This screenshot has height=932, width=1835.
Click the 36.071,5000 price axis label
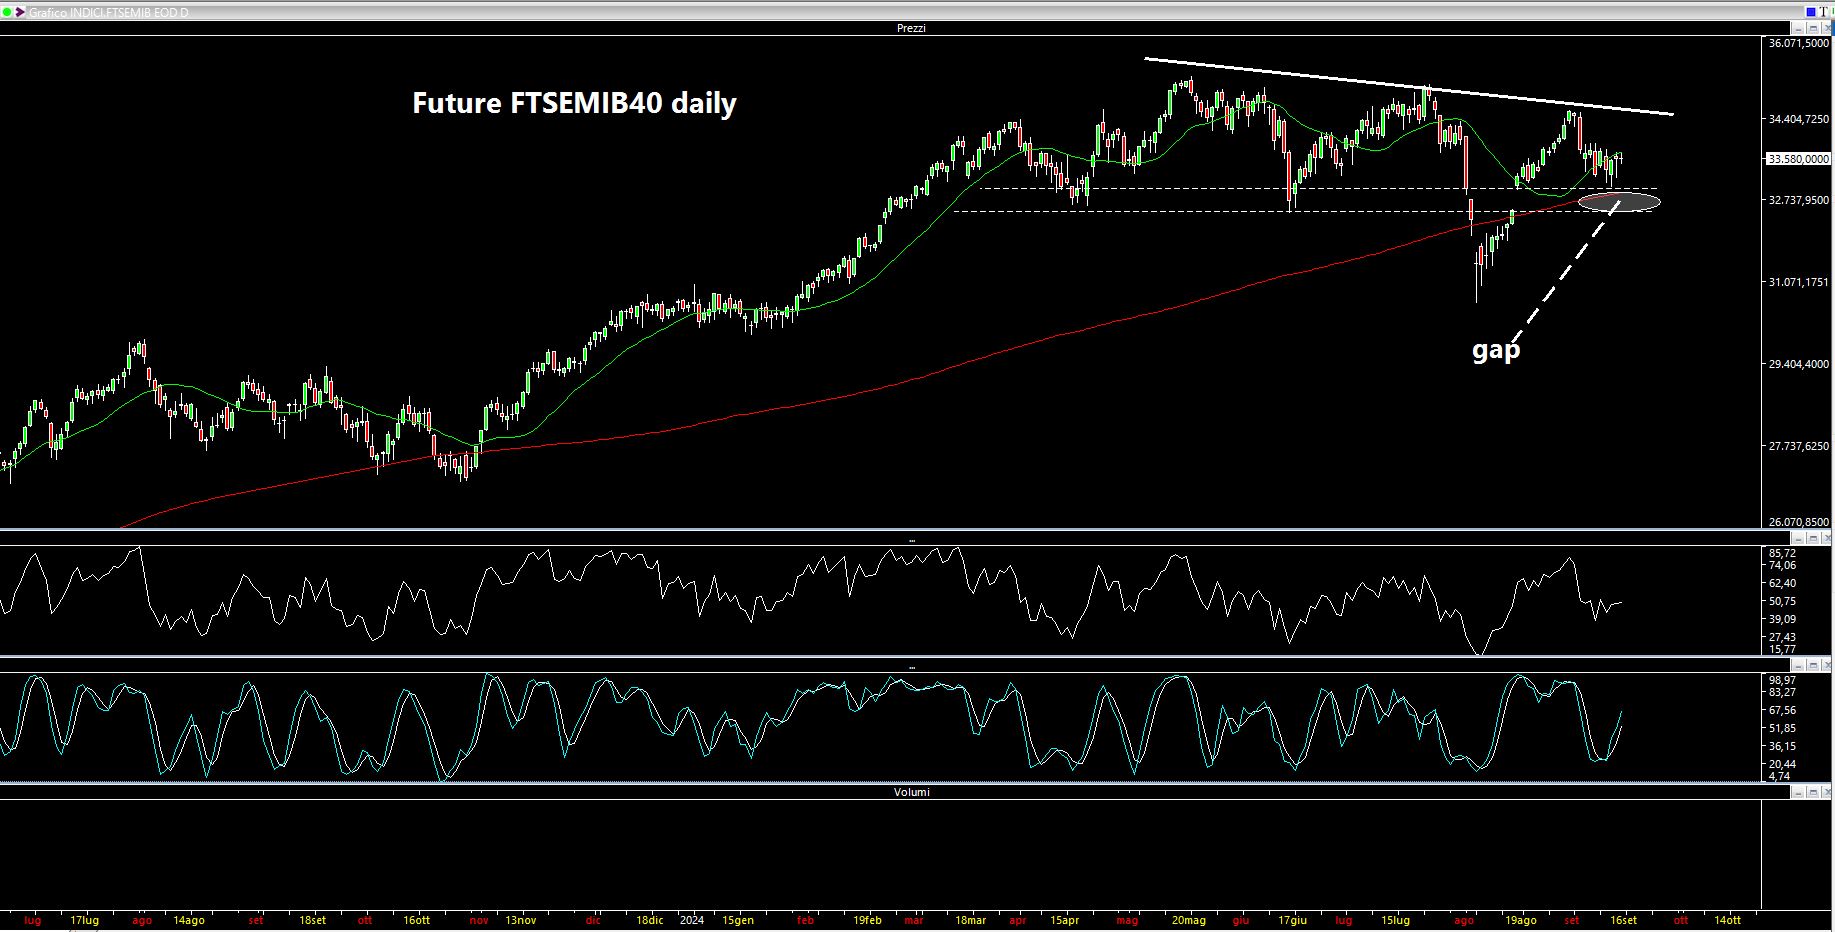pos(1798,43)
